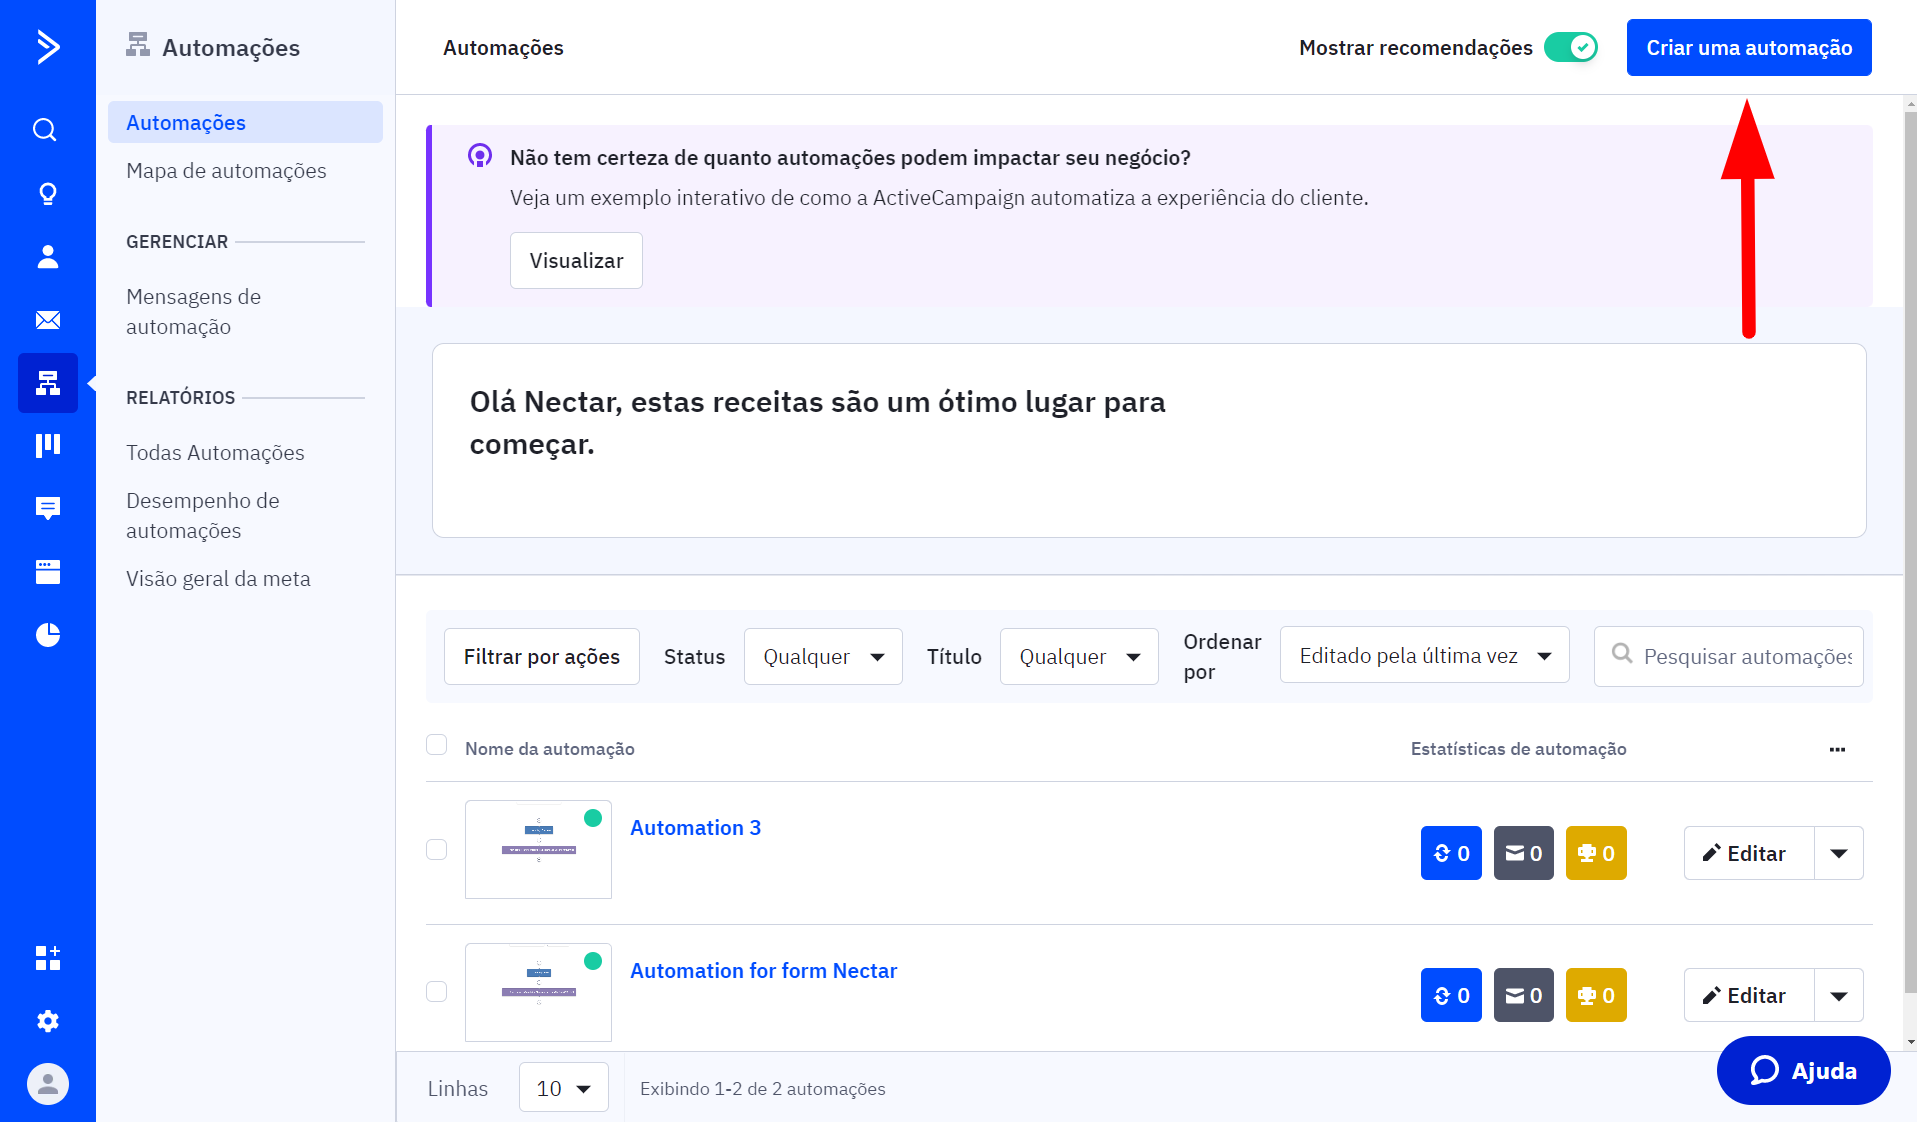Click the Automações panel header title

click(230, 47)
